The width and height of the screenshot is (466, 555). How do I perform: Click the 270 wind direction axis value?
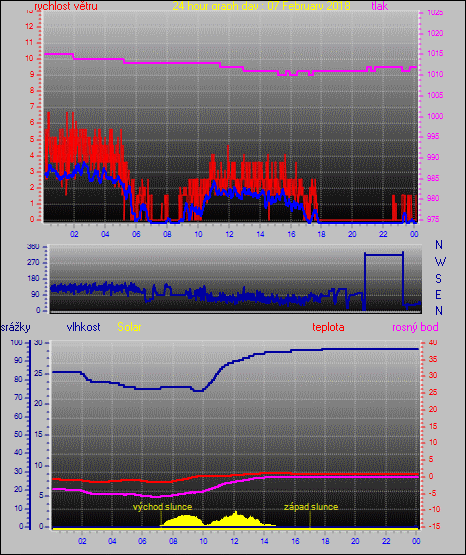(x=33, y=263)
